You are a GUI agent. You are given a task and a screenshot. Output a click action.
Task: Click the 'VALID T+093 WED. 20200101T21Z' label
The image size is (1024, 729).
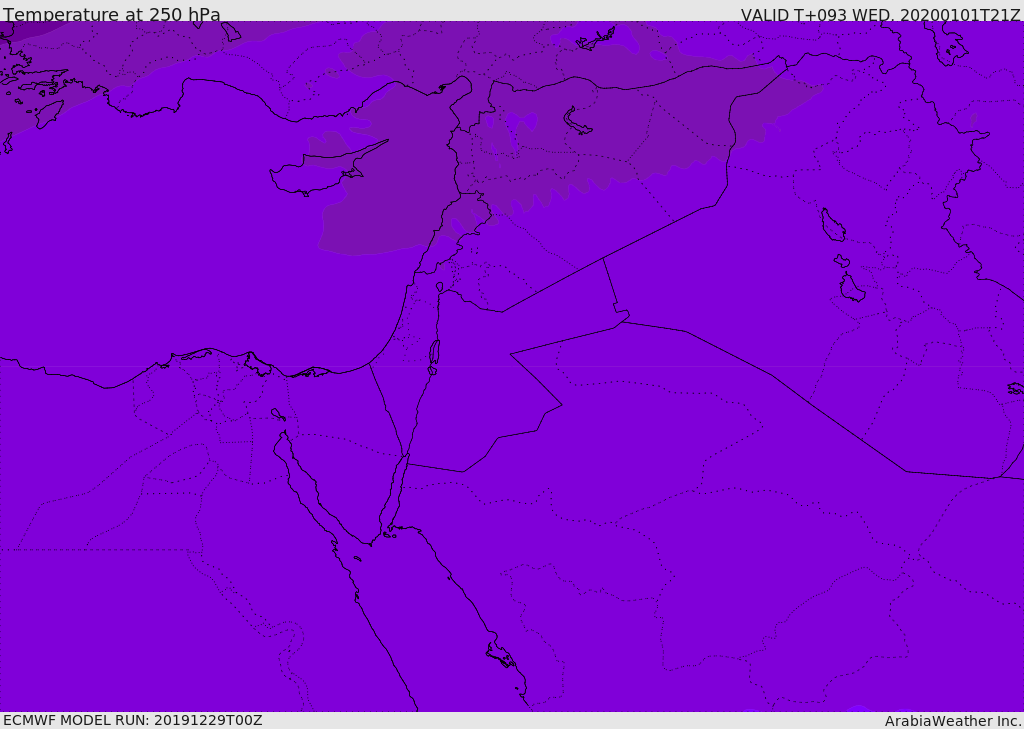pos(880,14)
